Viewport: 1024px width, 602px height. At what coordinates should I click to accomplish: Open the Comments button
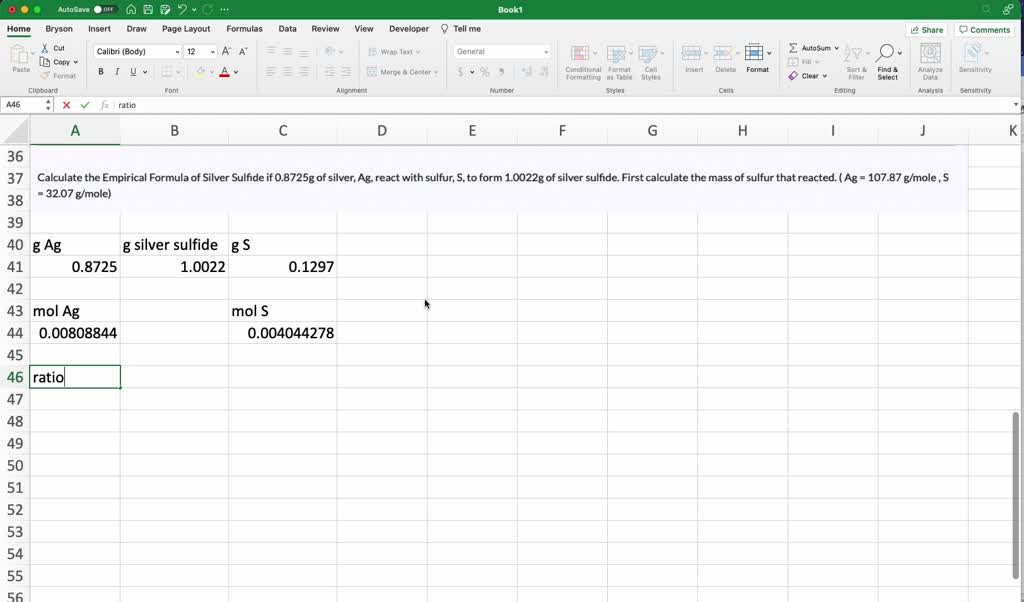tap(984, 30)
